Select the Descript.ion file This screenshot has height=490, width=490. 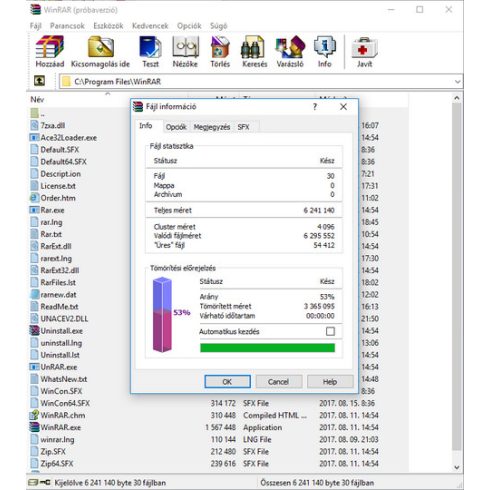[x=60, y=174]
